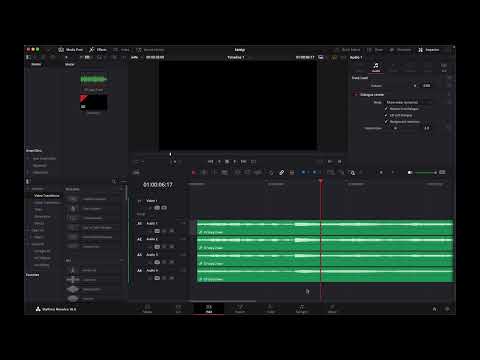Image resolution: width=480 pixels, height=360 pixels.
Task: Select the red Selection Mode arrow tool
Action: coord(194,172)
